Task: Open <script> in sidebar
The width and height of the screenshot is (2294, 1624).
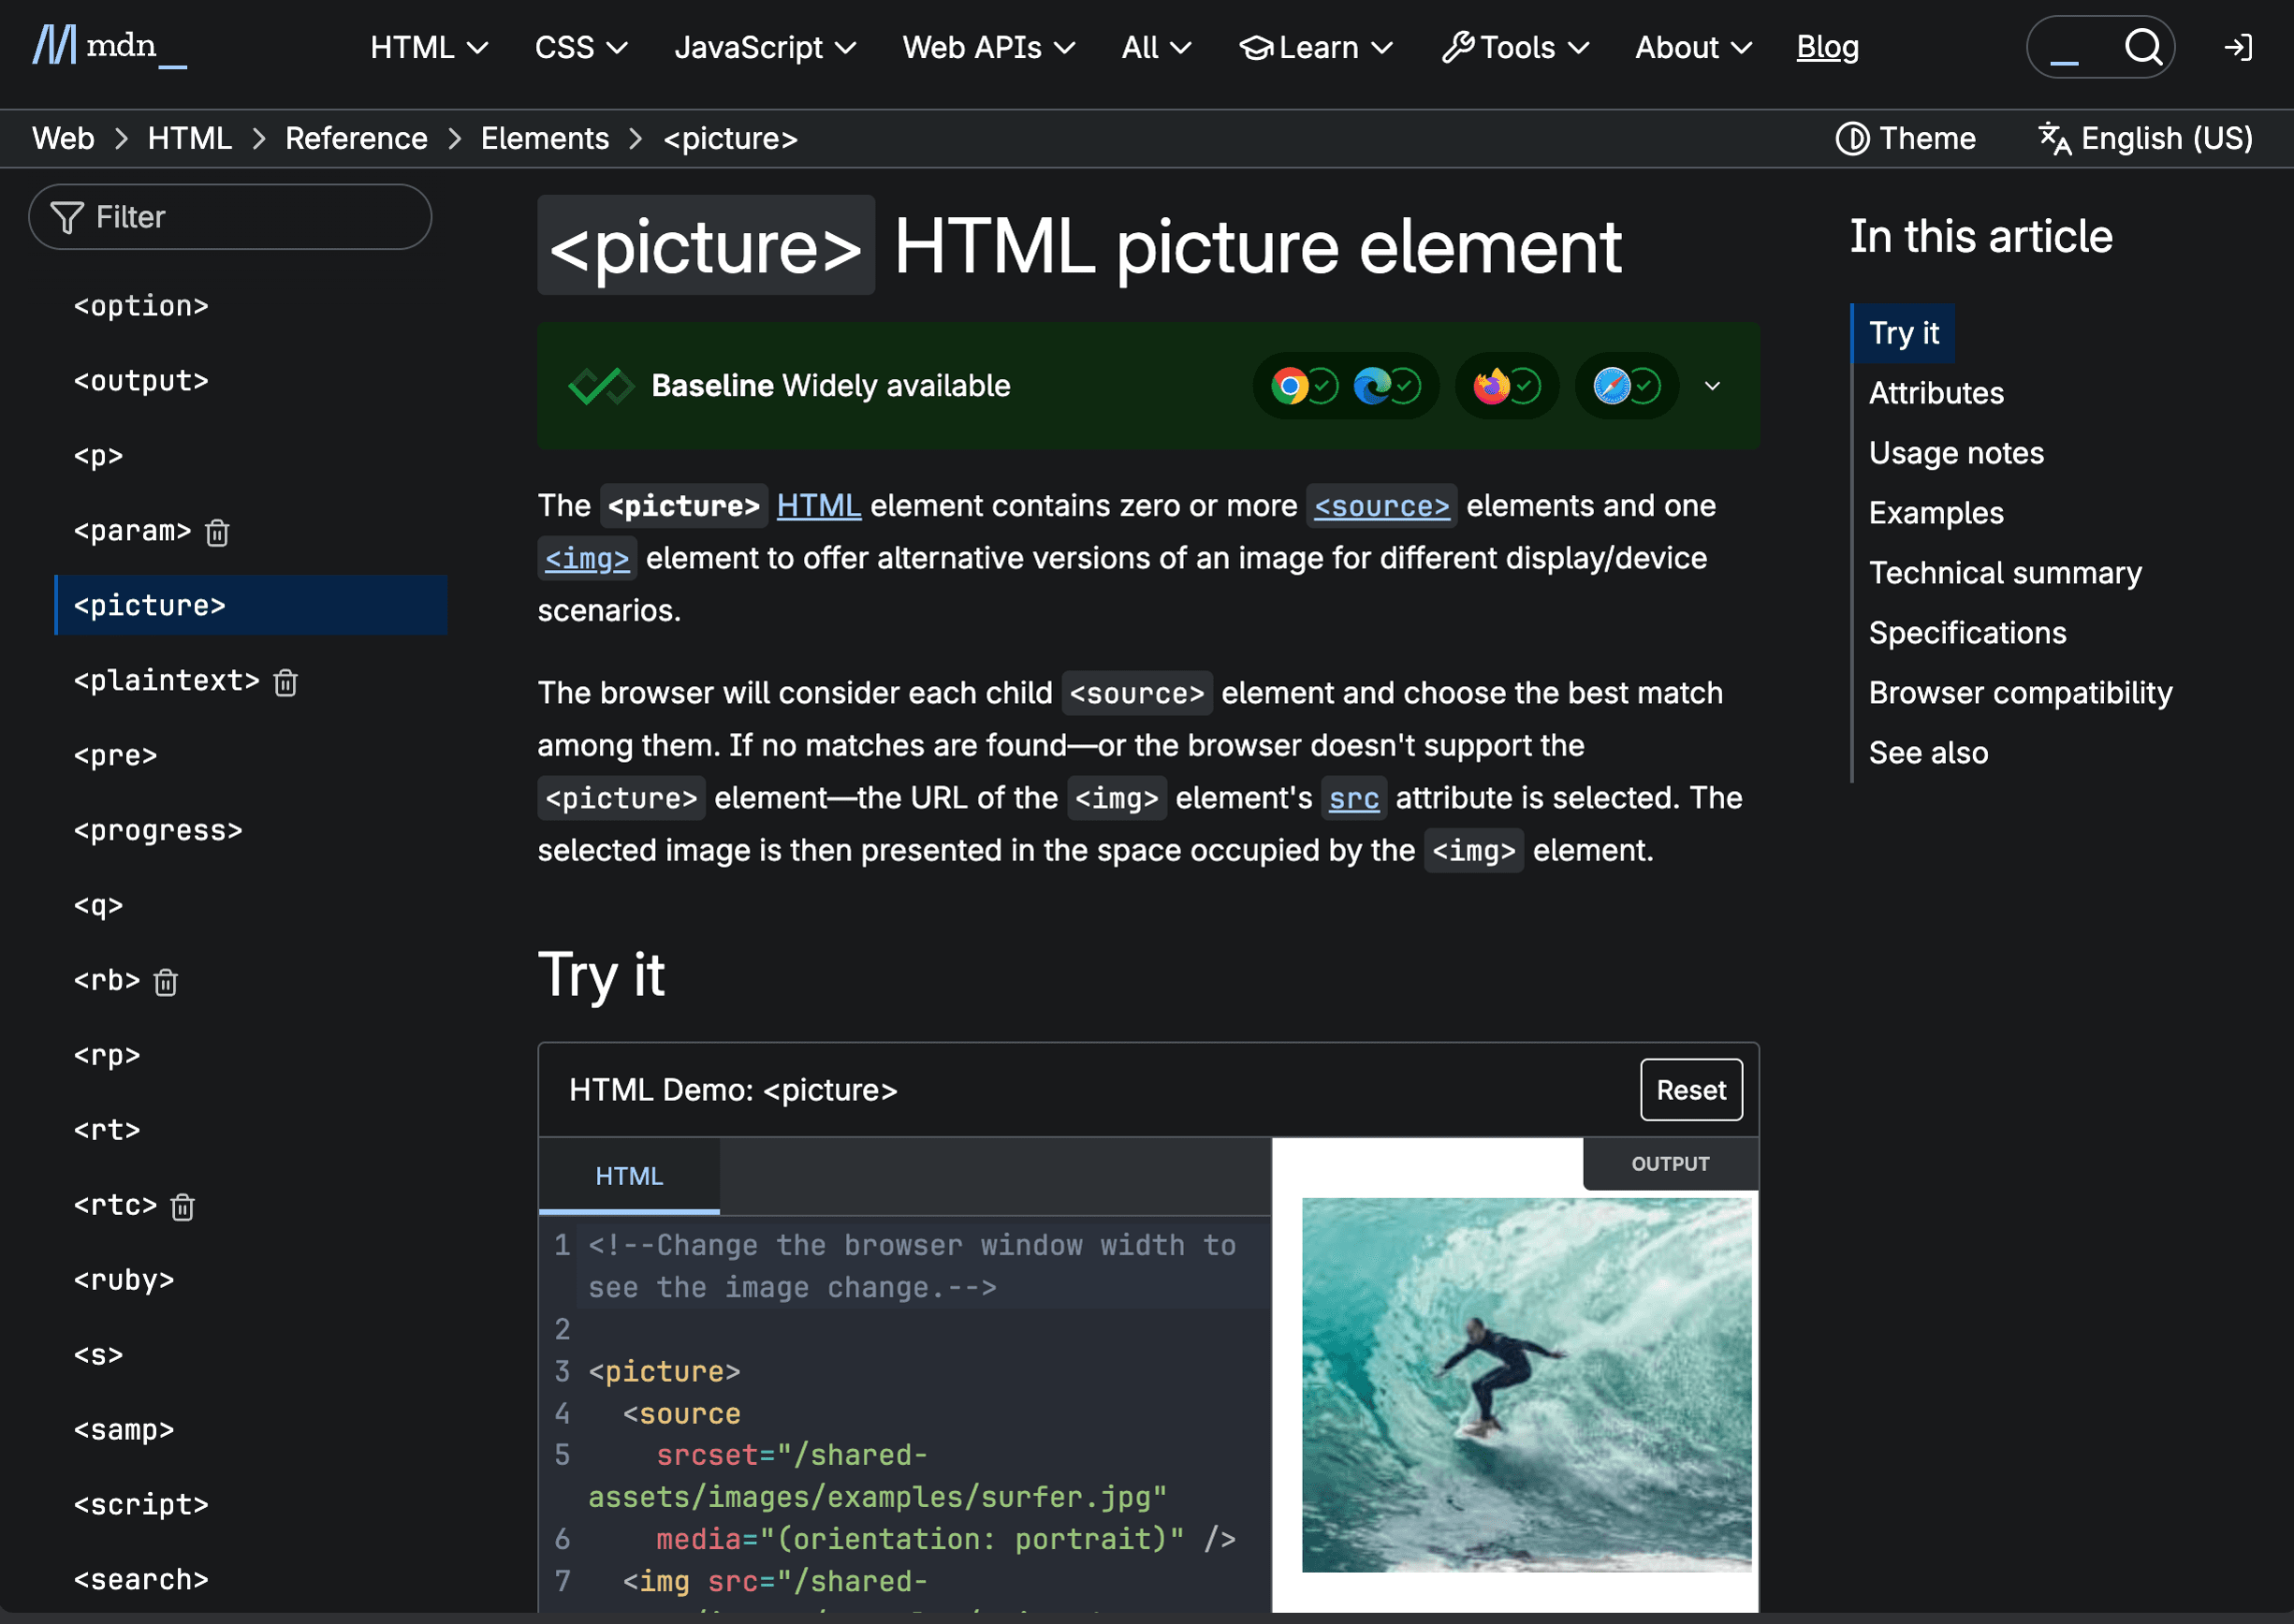Action: click(141, 1505)
